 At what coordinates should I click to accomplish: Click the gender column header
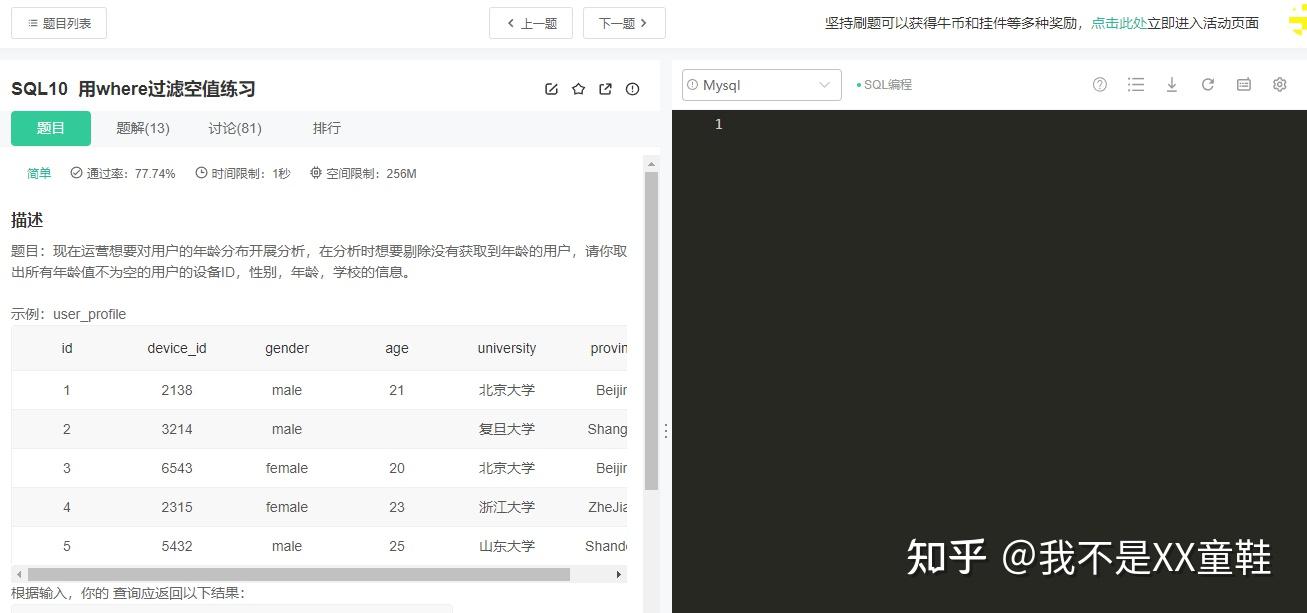coord(287,348)
